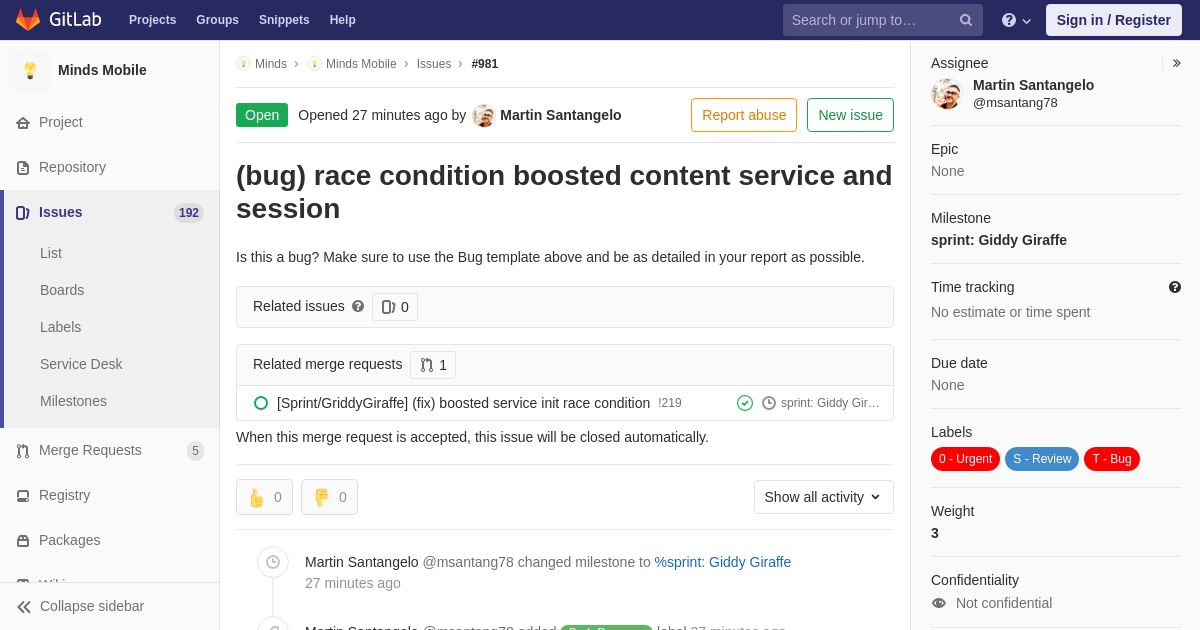Open Service Desk in sidebar

(x=81, y=364)
